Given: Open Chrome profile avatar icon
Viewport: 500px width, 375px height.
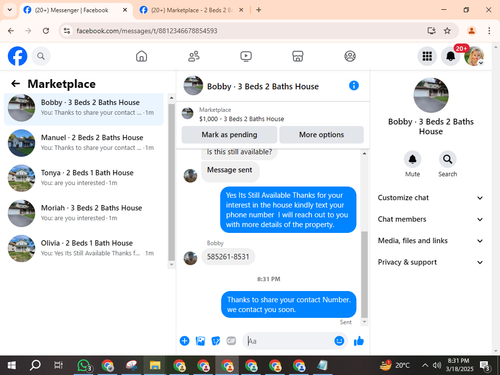Looking at the screenshot, I should [471, 31].
